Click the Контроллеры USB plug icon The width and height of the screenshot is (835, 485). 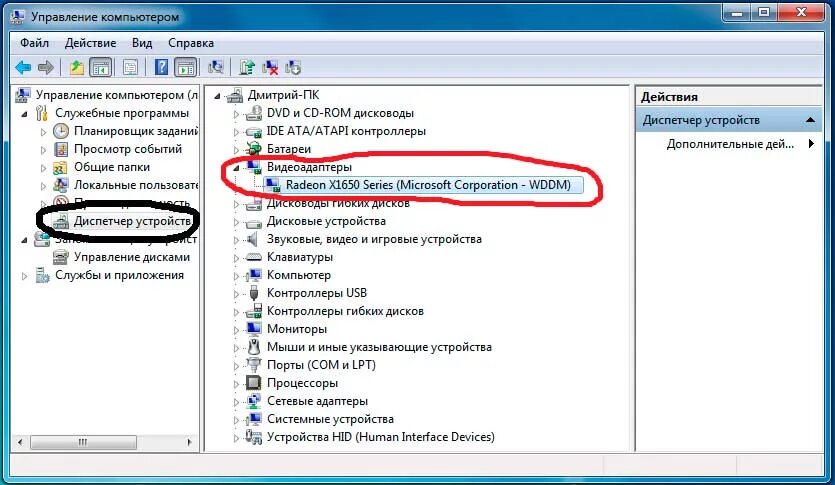(253, 293)
